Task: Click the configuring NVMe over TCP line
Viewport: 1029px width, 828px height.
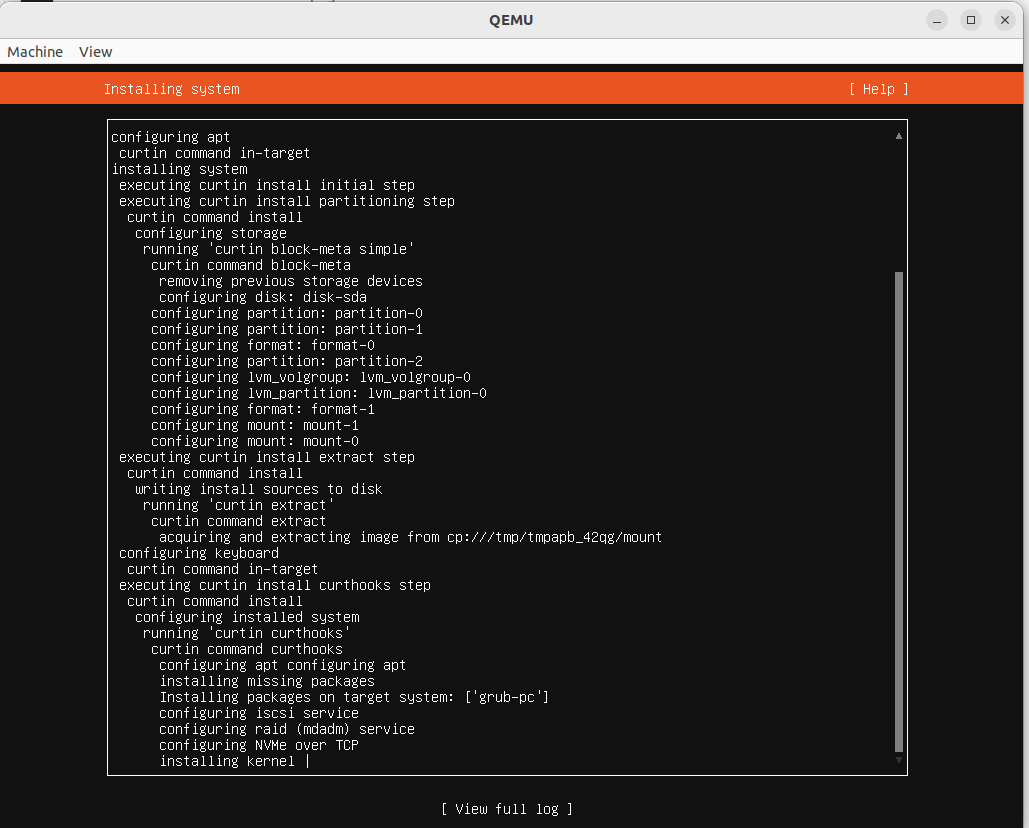Action: click(x=259, y=745)
